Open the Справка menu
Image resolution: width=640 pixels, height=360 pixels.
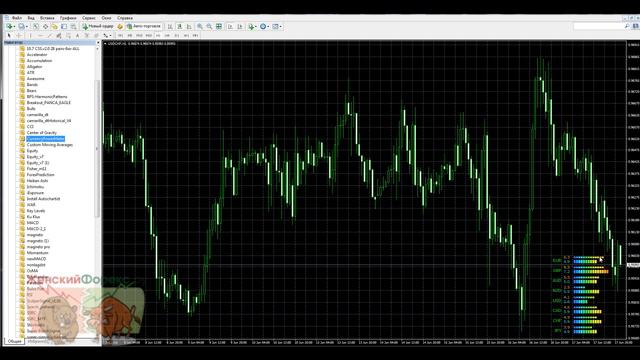(125, 18)
